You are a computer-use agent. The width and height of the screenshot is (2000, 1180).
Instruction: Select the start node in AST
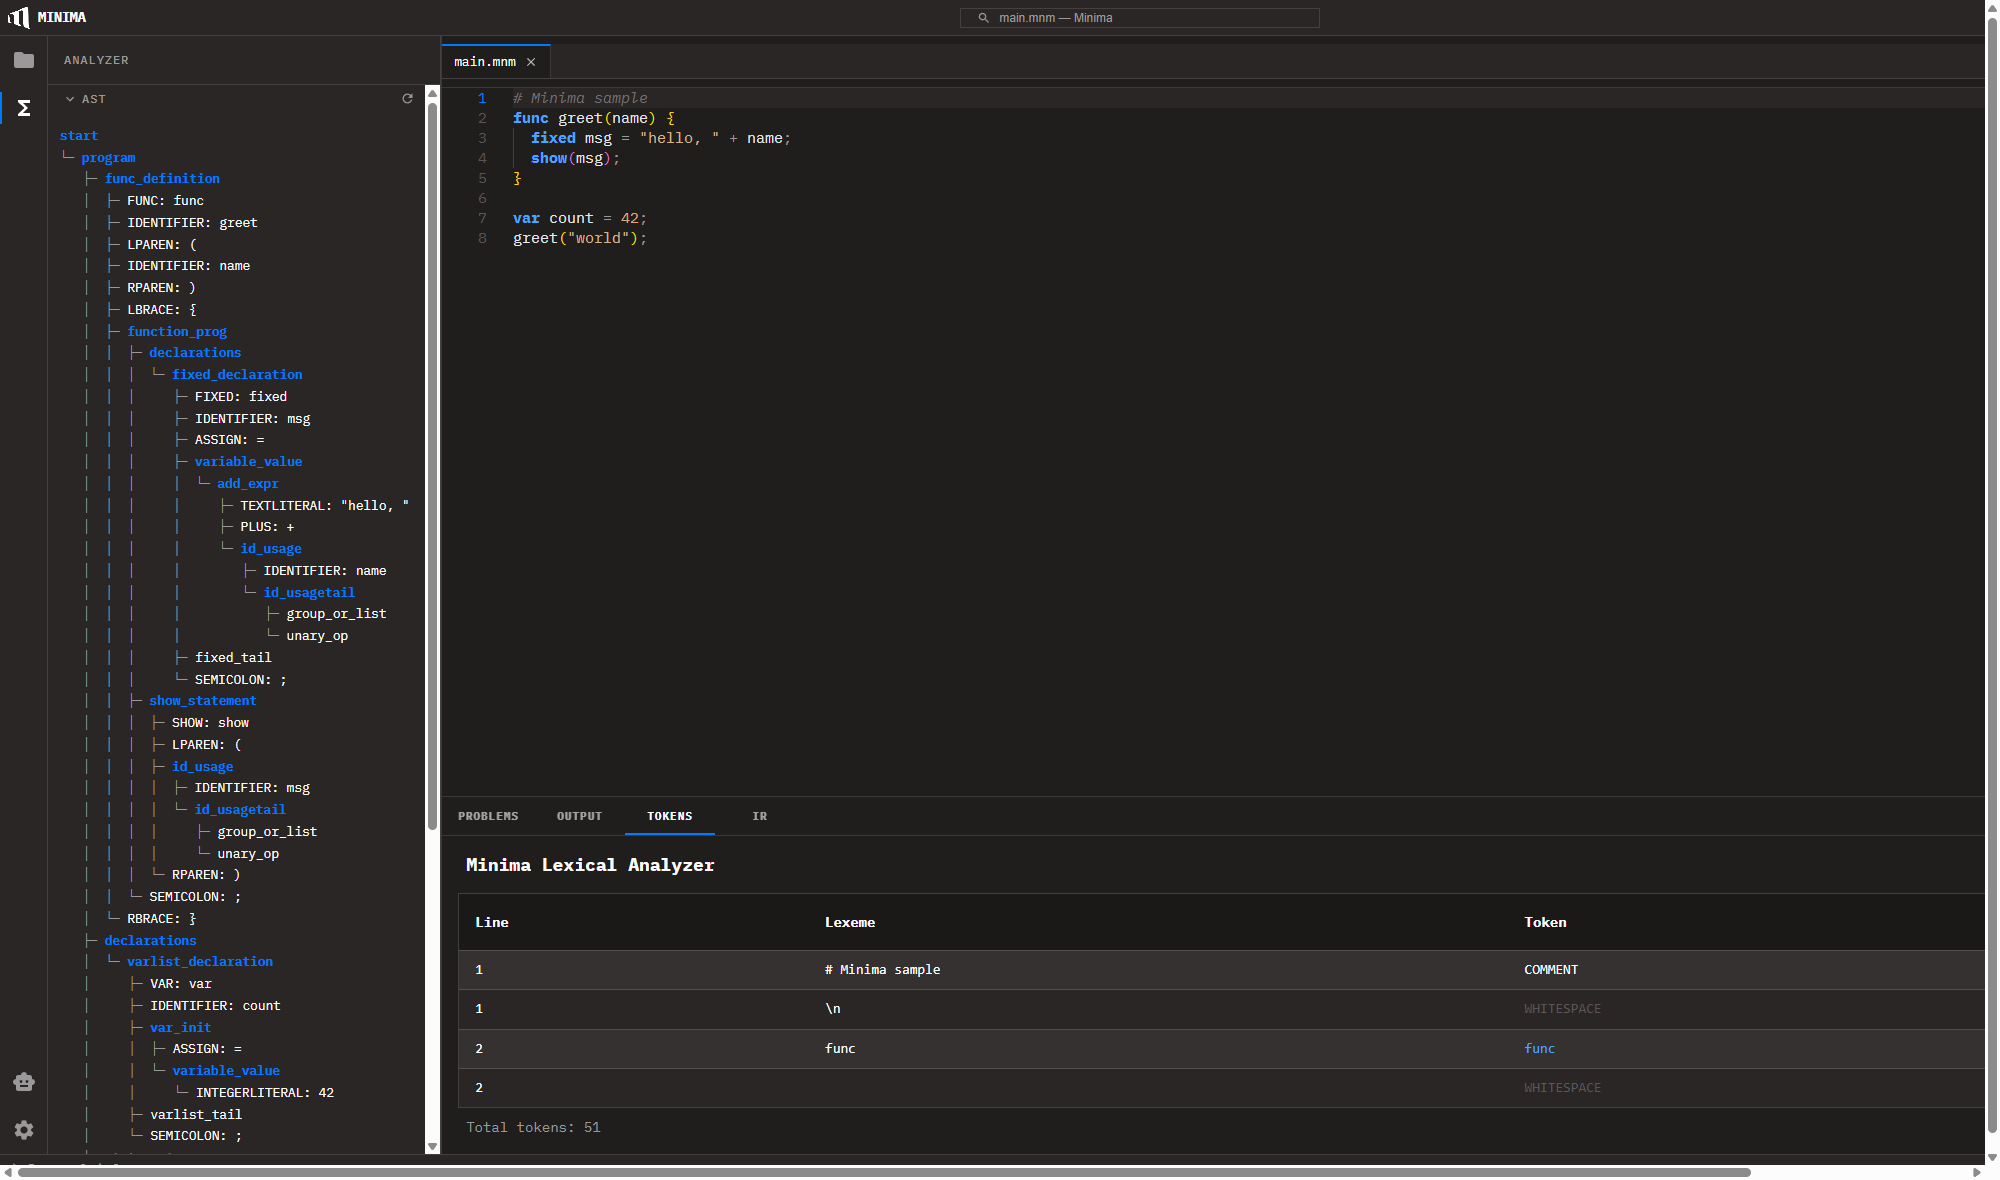click(79, 136)
